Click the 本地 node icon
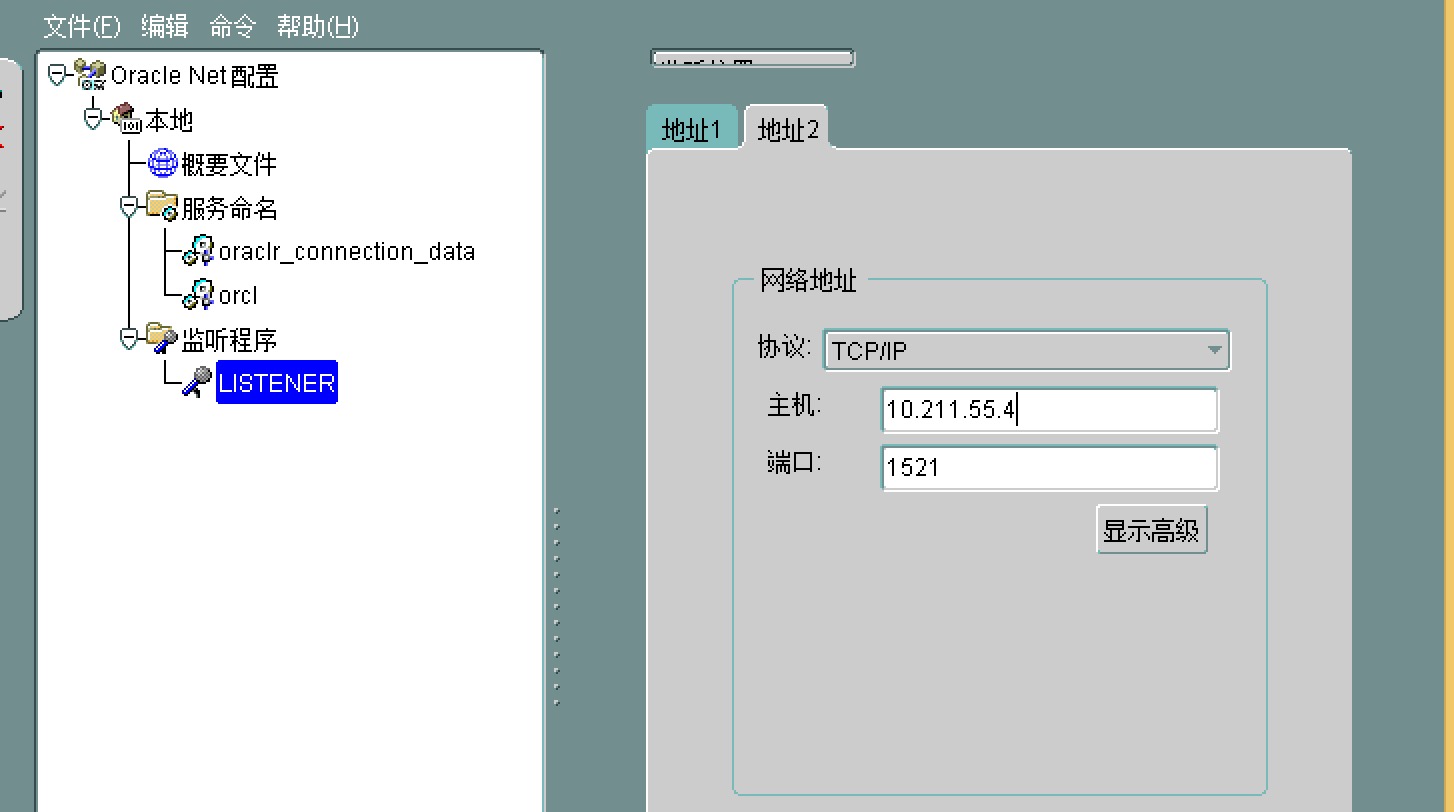 tap(127, 119)
